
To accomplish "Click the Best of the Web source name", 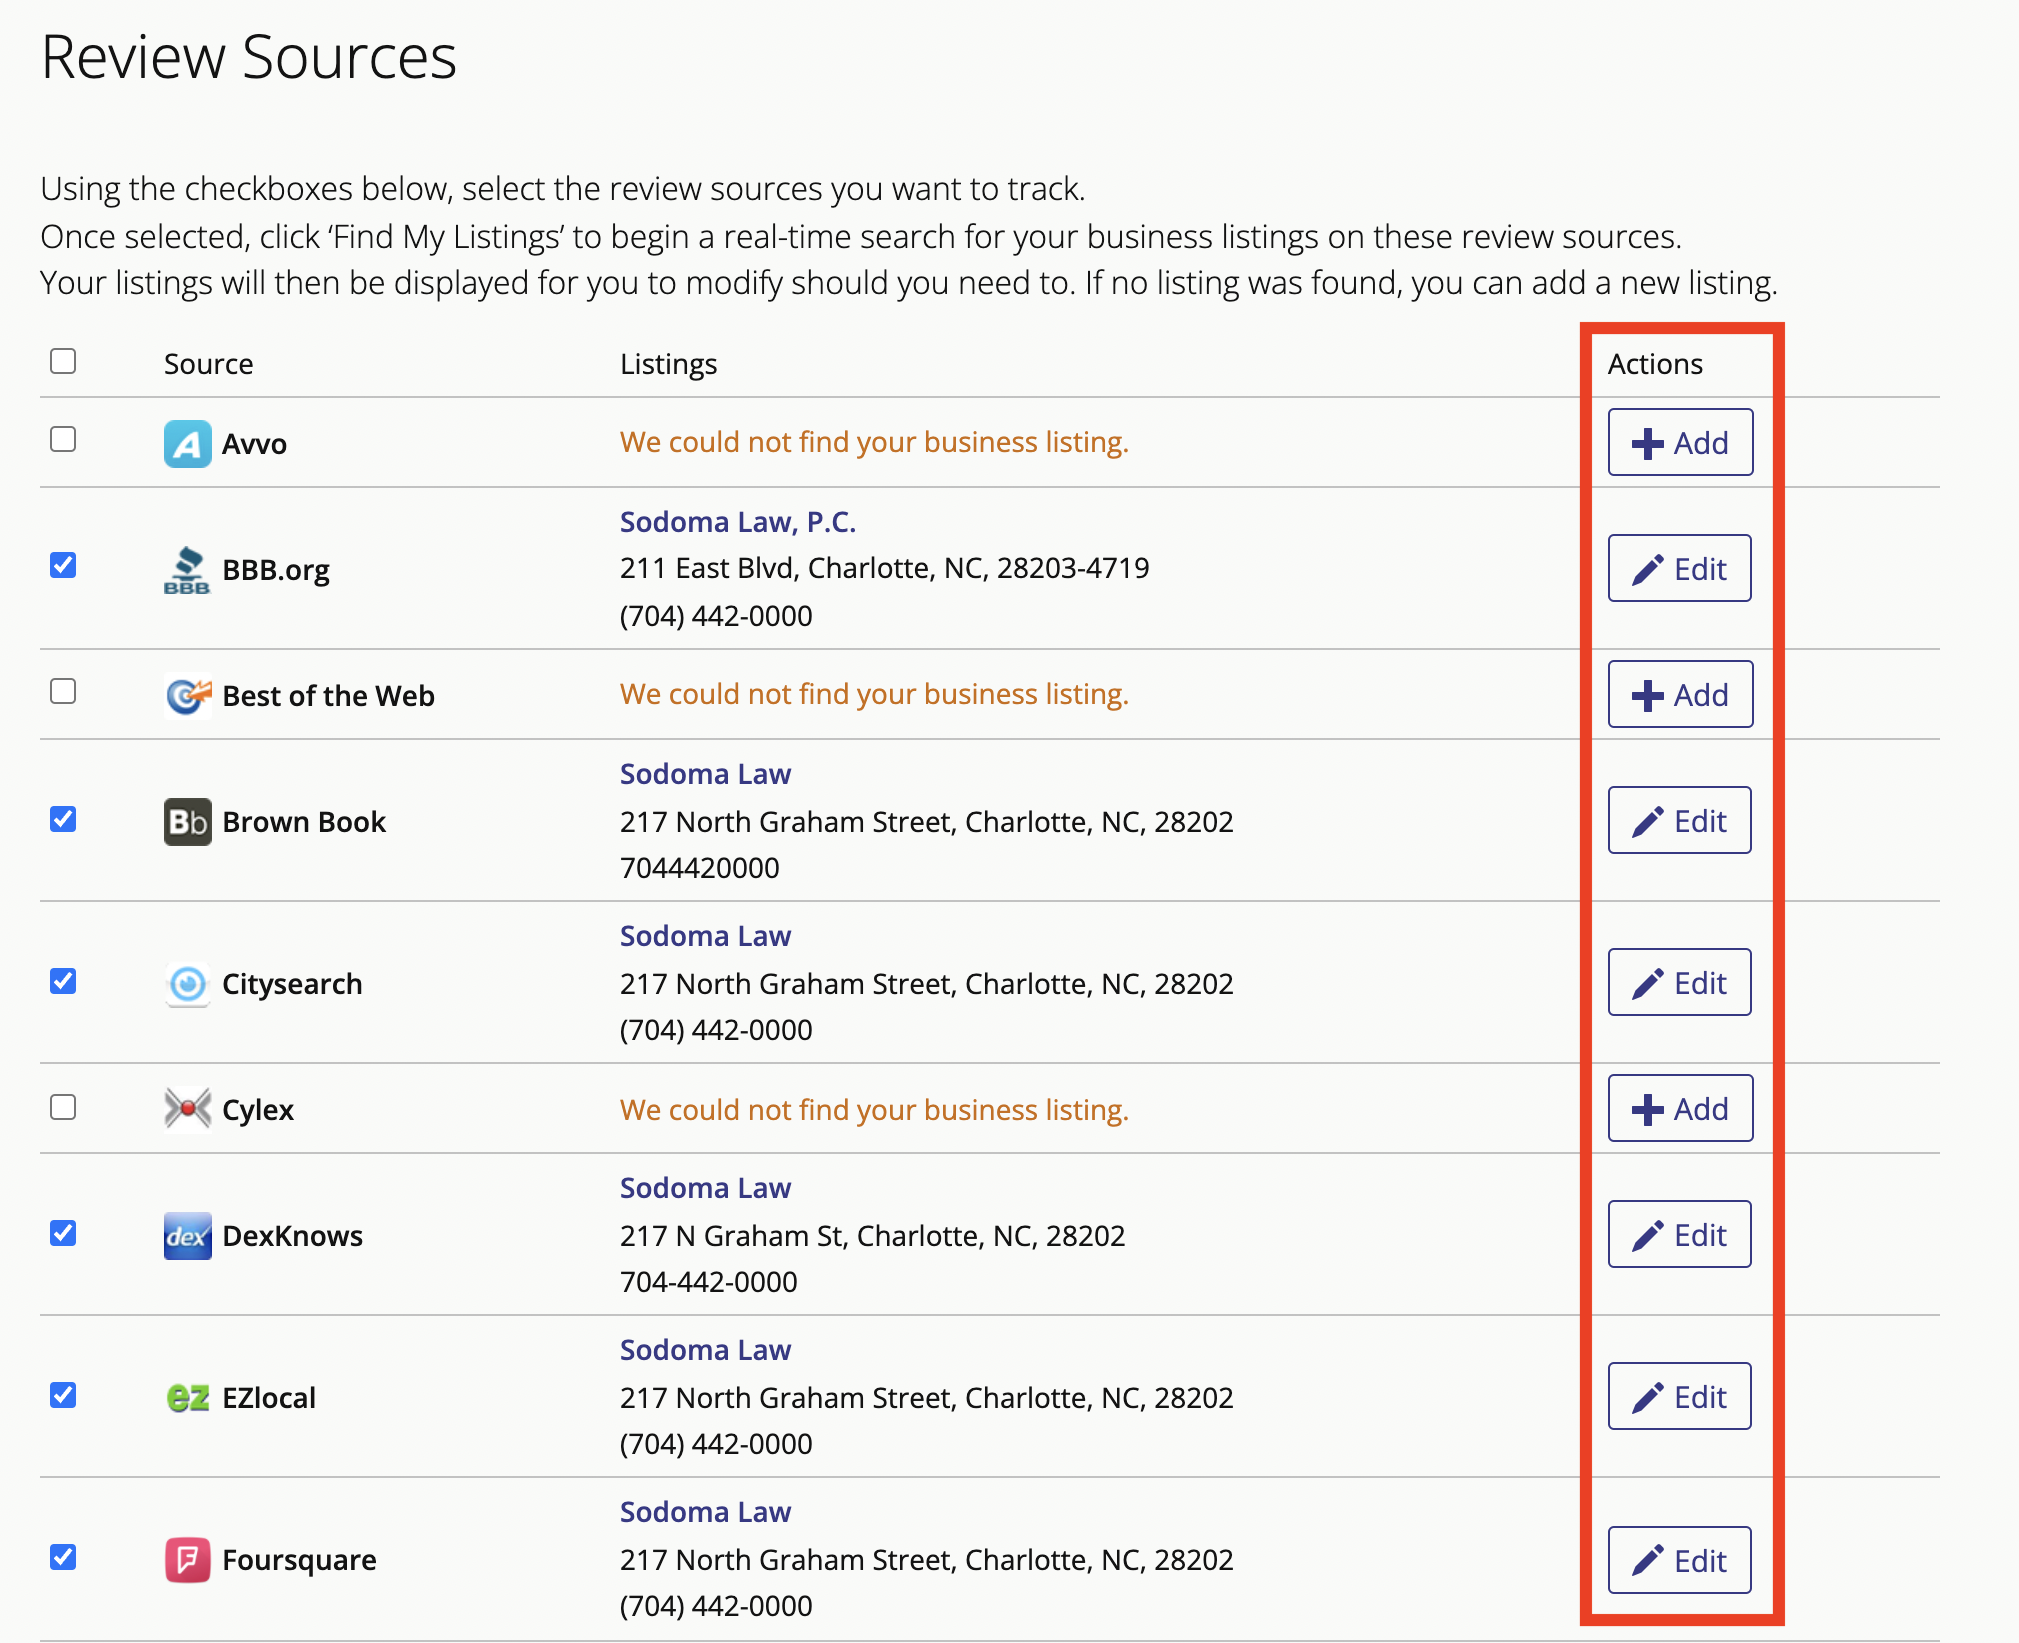I will 328,696.
